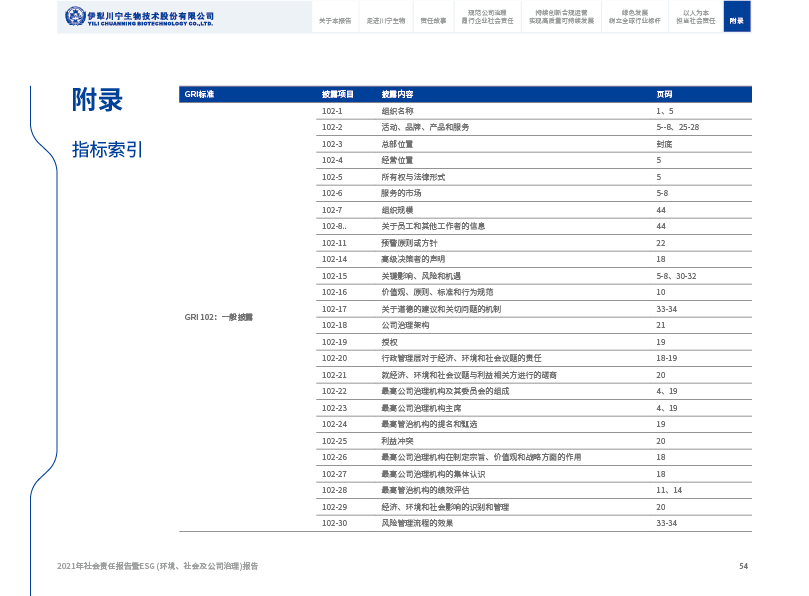Click the GRI 102: 一般披露 cell

pos(219,317)
